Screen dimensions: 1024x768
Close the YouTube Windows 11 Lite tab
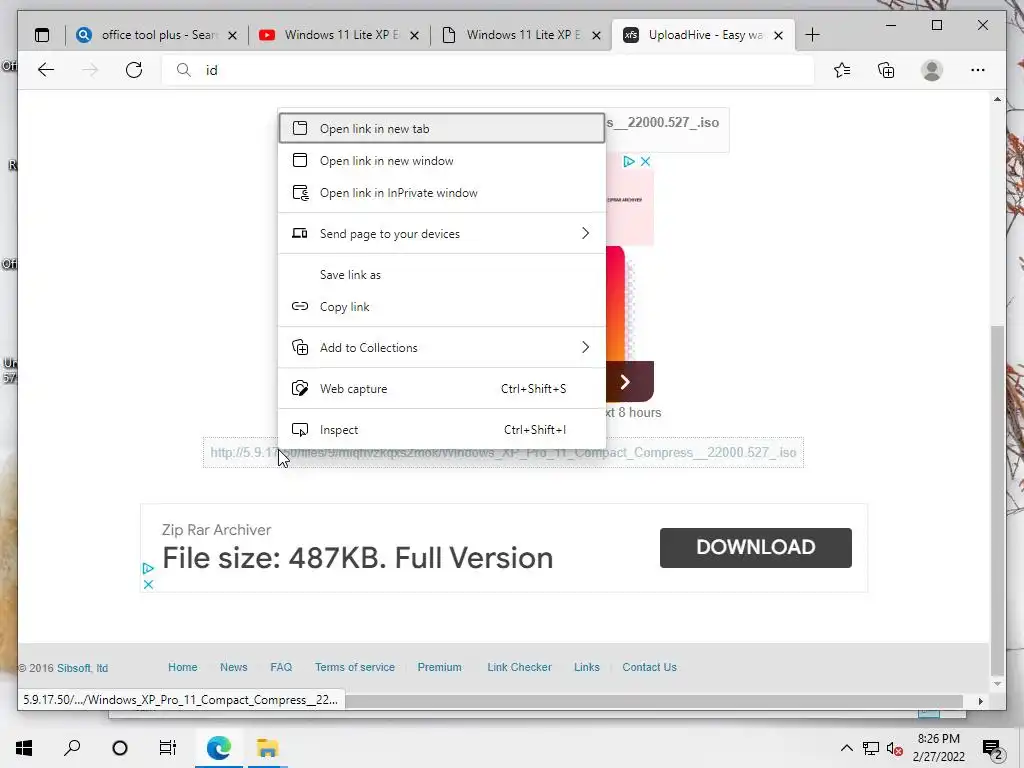click(x=414, y=35)
